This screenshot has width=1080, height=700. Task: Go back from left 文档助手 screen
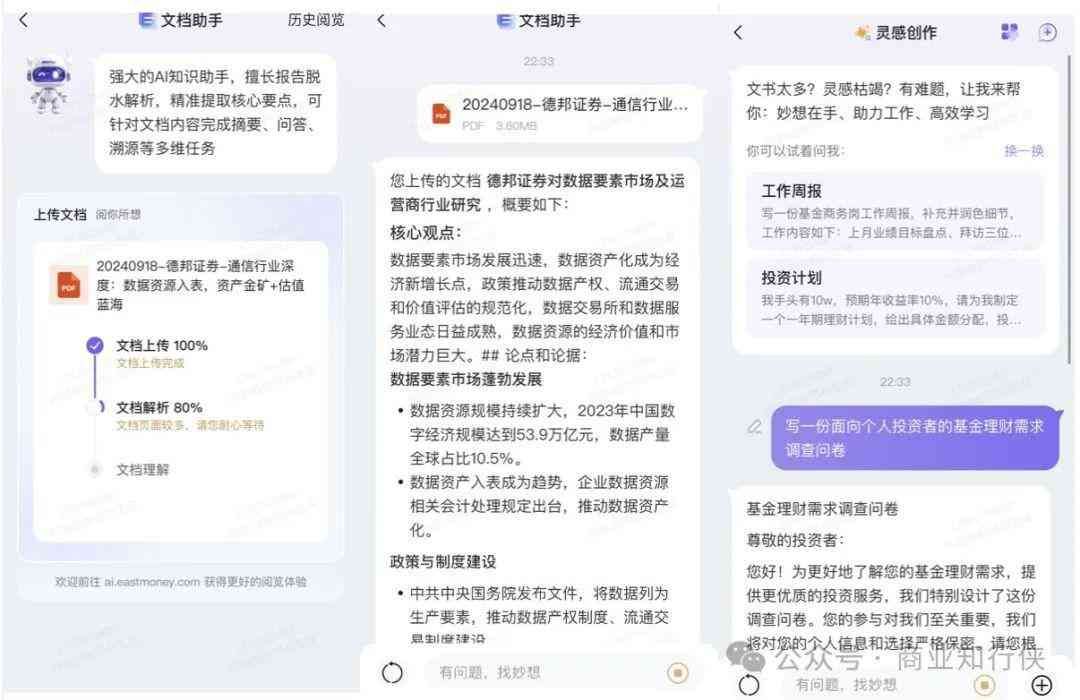tap(23, 20)
